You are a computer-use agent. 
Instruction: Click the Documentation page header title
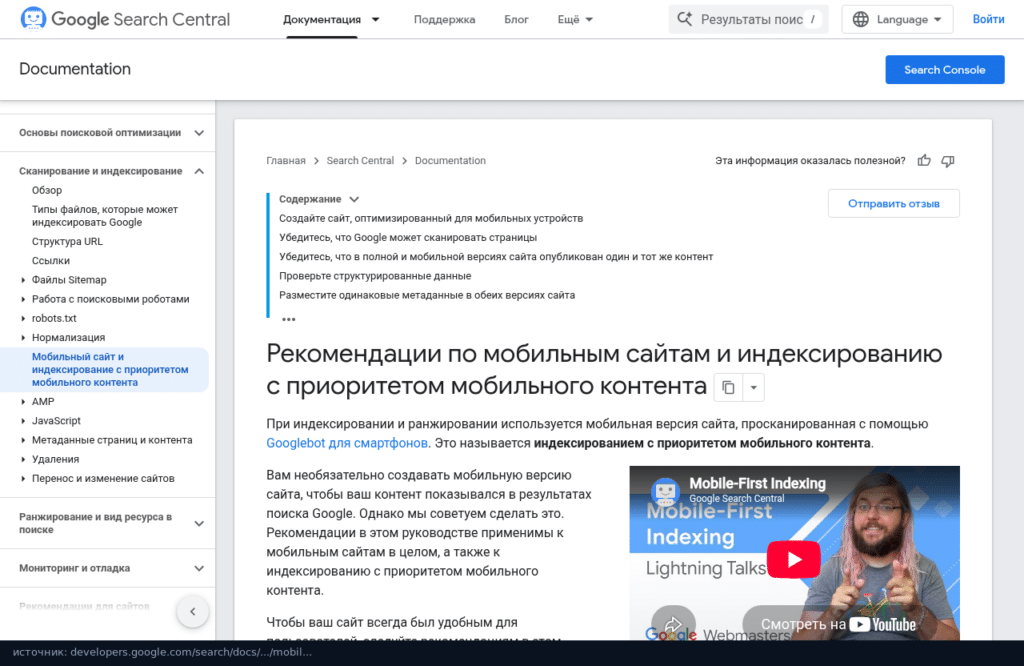click(x=75, y=69)
